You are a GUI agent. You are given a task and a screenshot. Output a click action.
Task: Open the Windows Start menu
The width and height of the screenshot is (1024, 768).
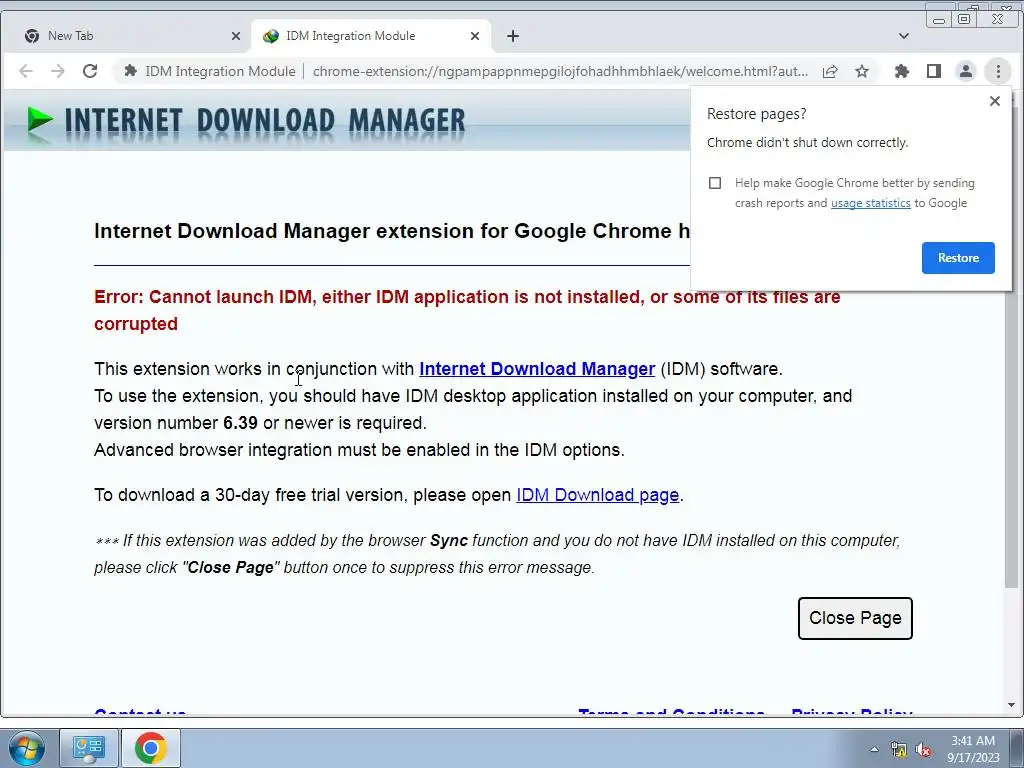click(26, 748)
